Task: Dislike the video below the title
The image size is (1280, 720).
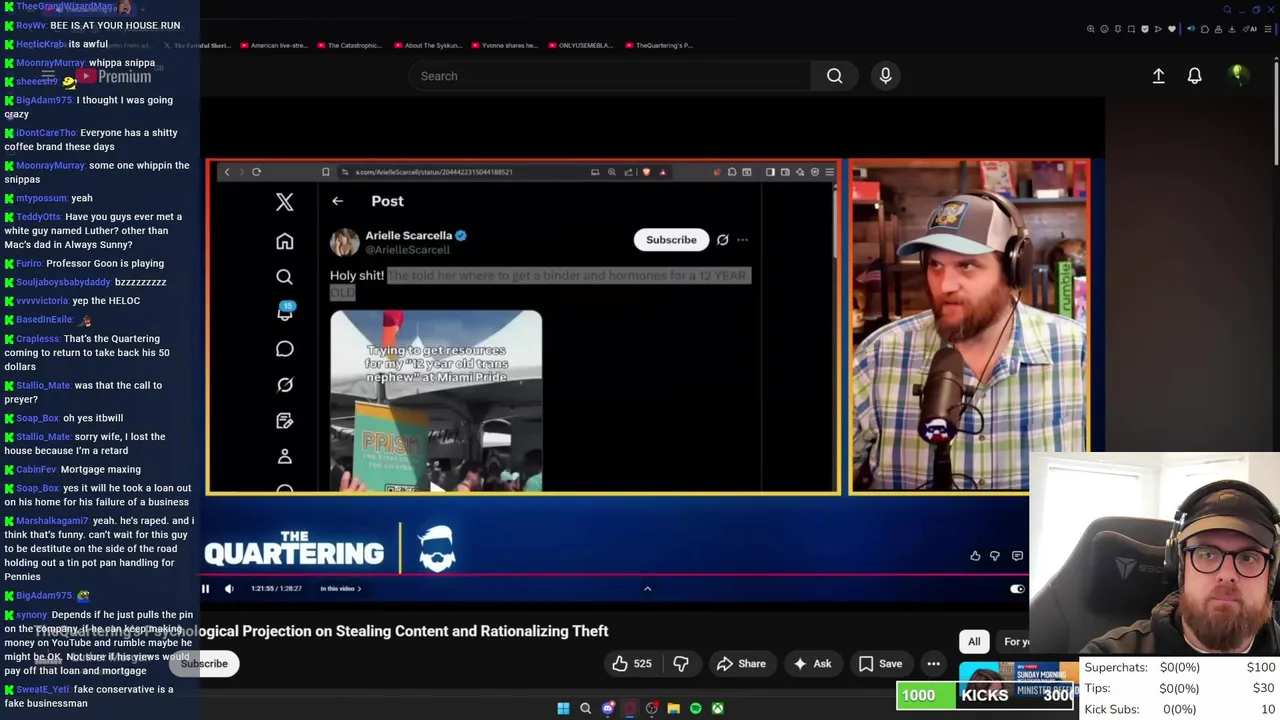Action: 681,663
